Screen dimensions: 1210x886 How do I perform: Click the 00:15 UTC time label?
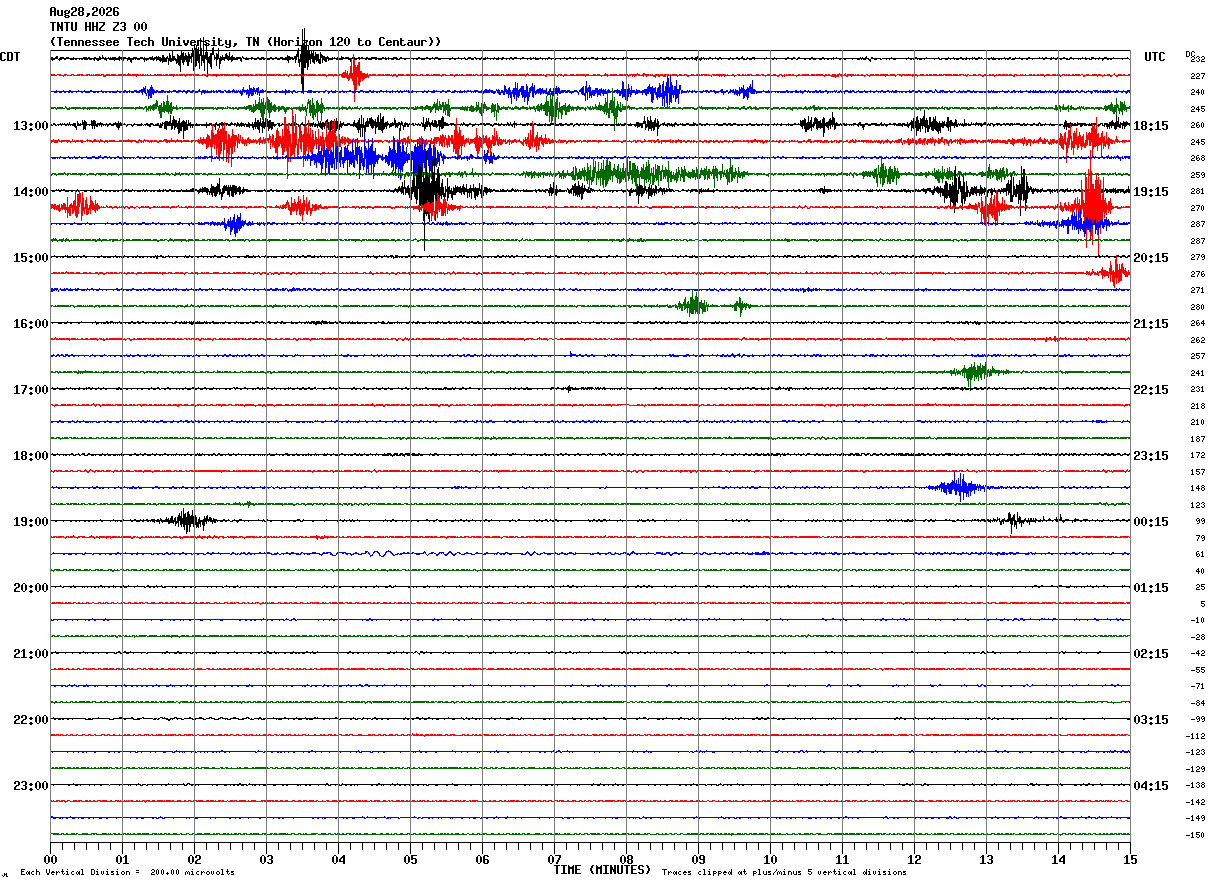(1151, 522)
